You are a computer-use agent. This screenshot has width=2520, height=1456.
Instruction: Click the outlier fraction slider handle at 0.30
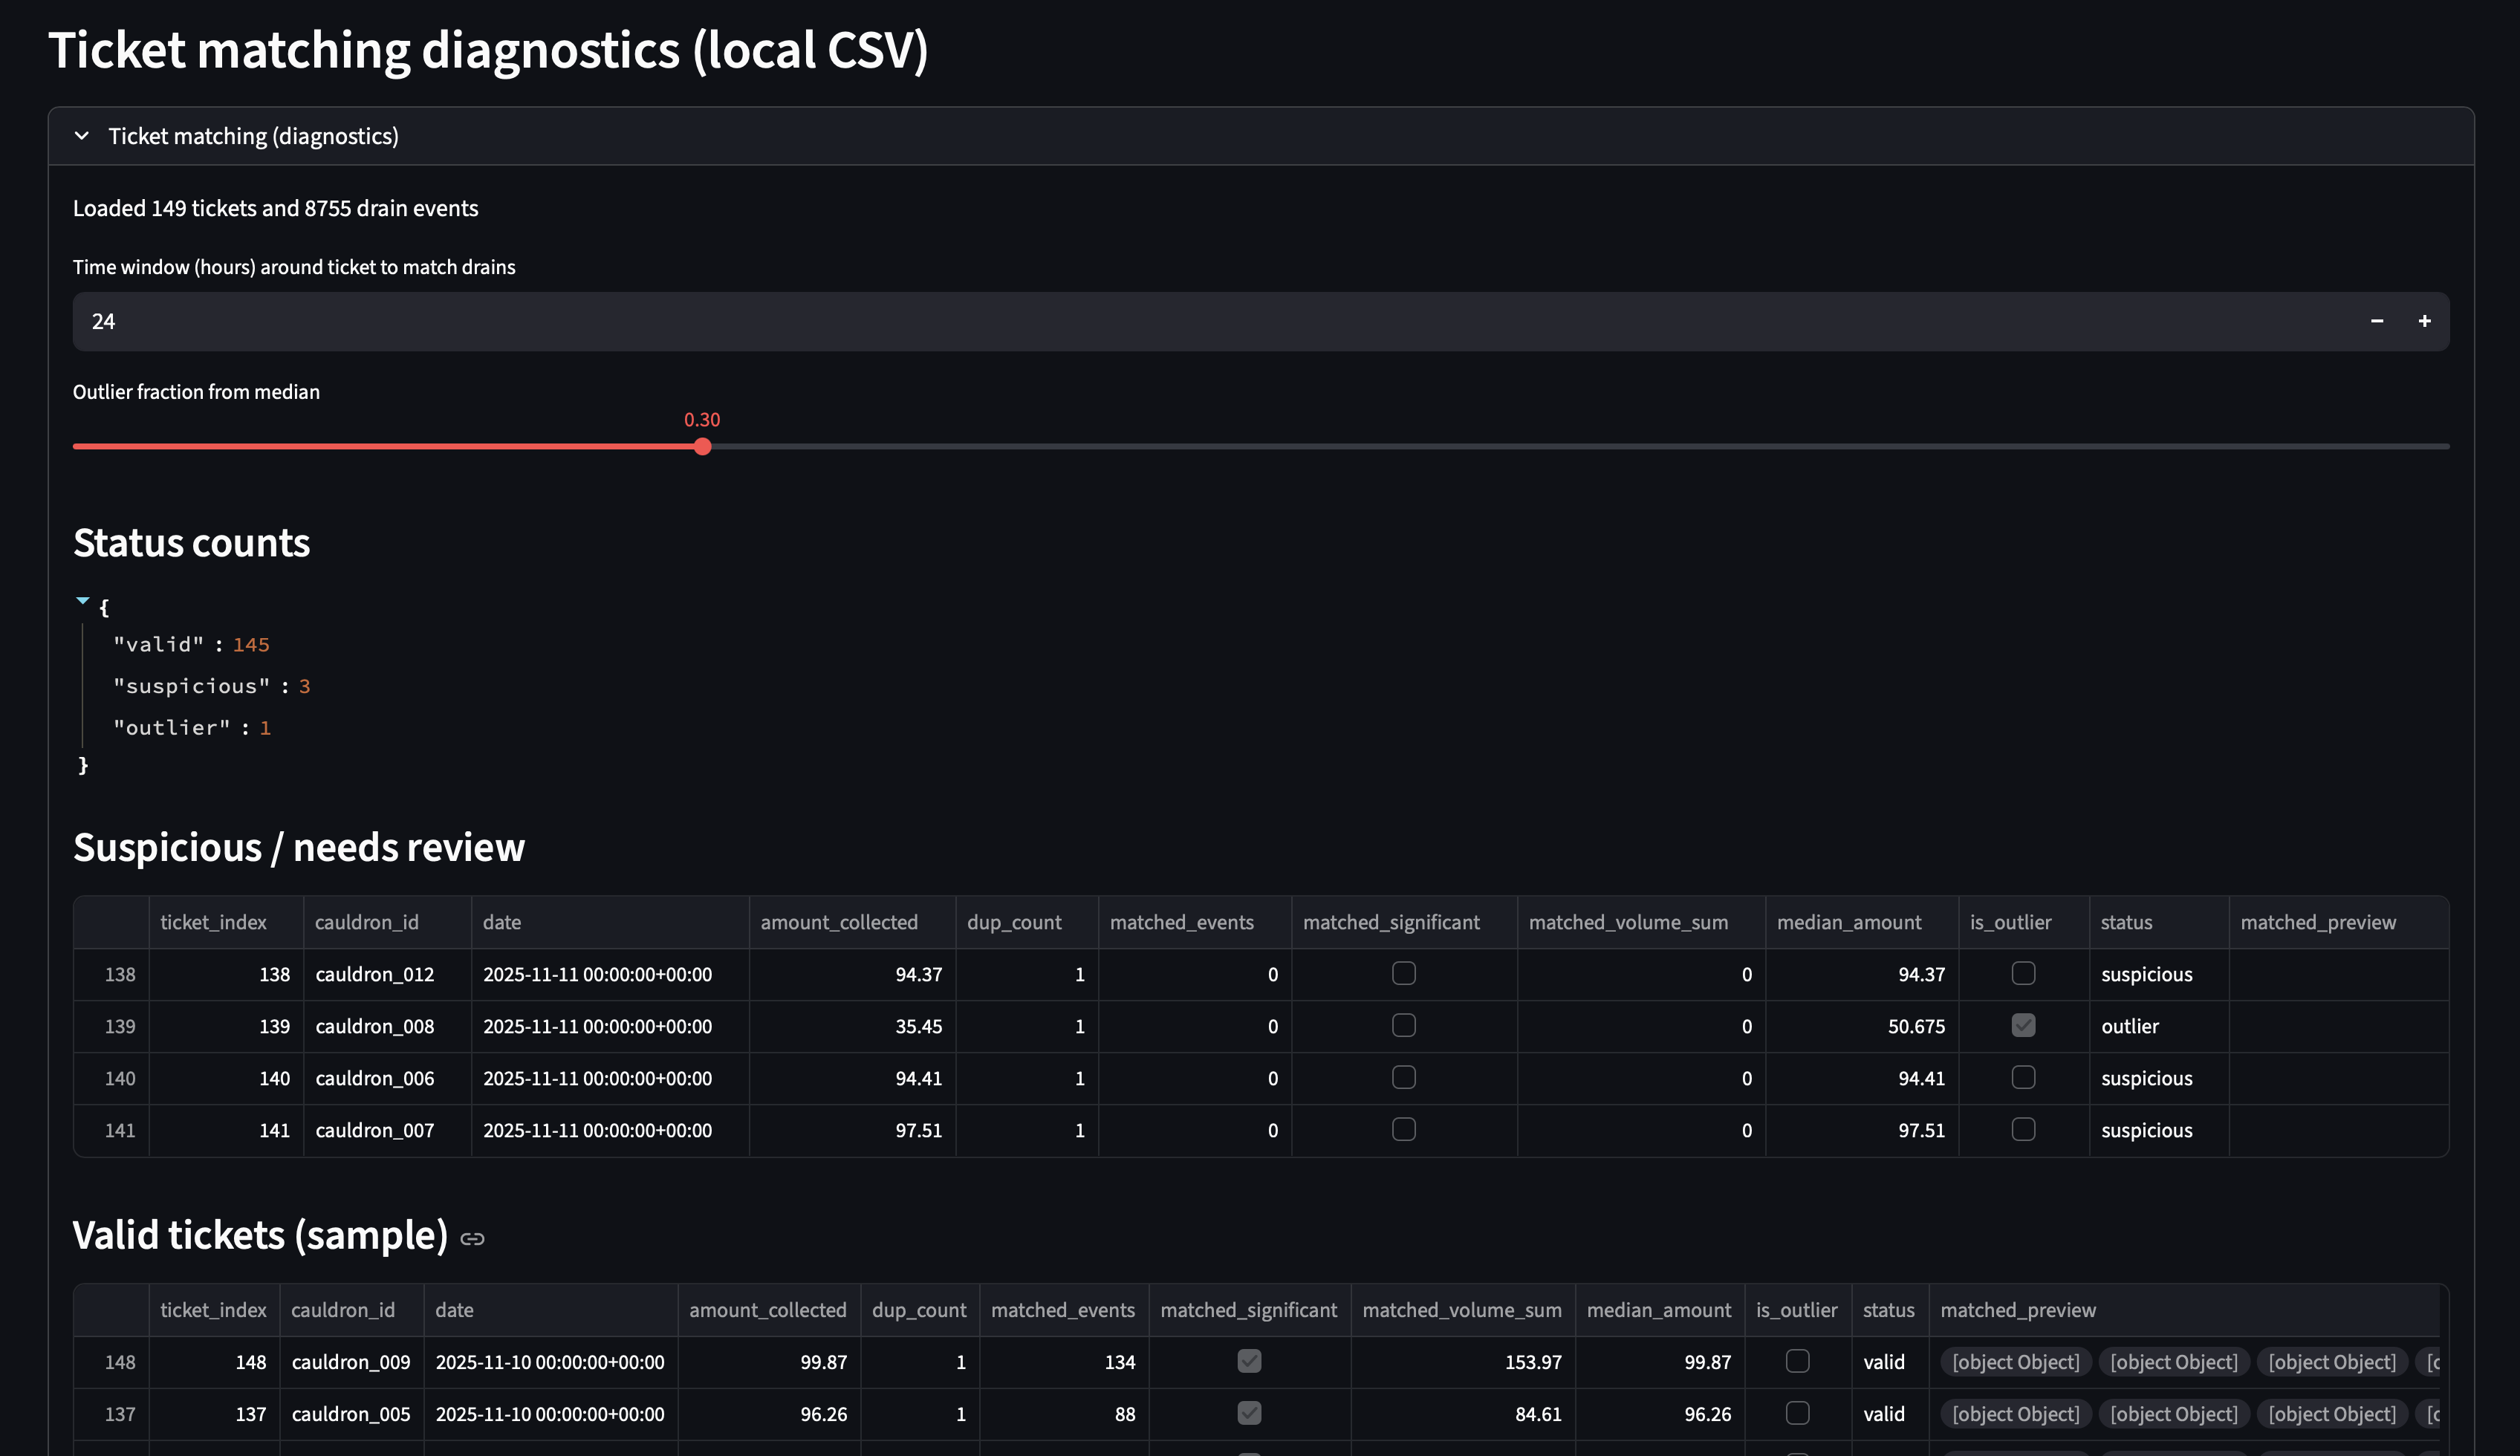pyautogui.click(x=702, y=447)
